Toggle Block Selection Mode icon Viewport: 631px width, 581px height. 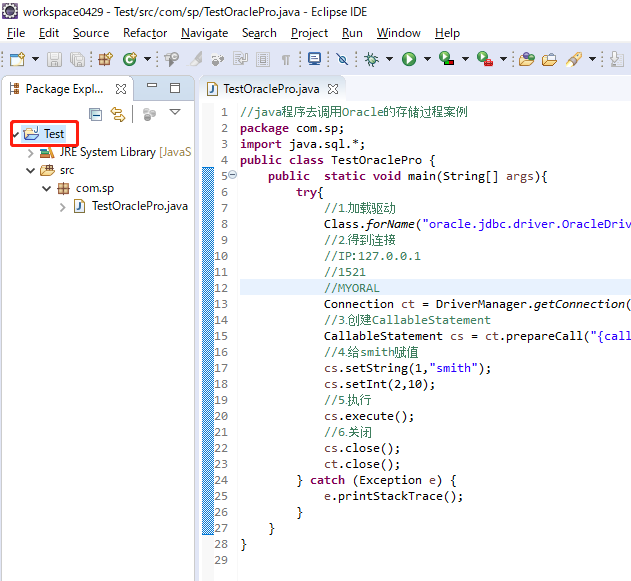[263, 60]
